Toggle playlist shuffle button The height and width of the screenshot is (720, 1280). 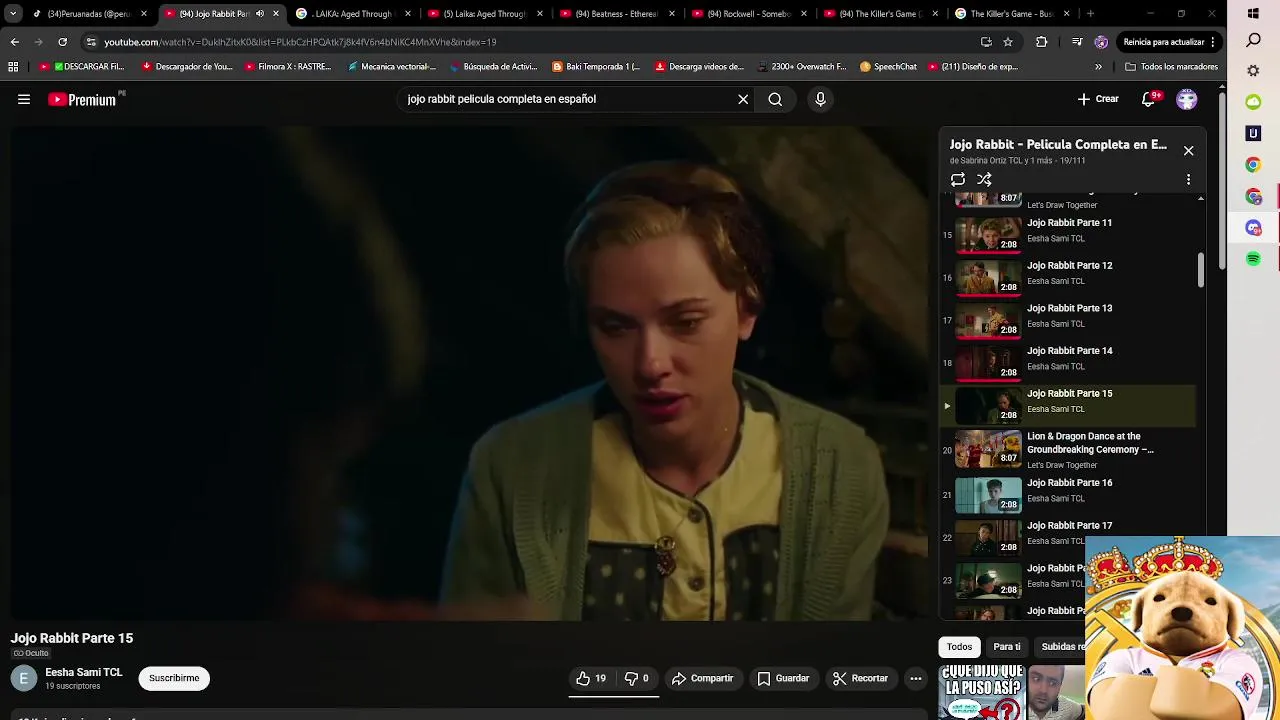[984, 179]
